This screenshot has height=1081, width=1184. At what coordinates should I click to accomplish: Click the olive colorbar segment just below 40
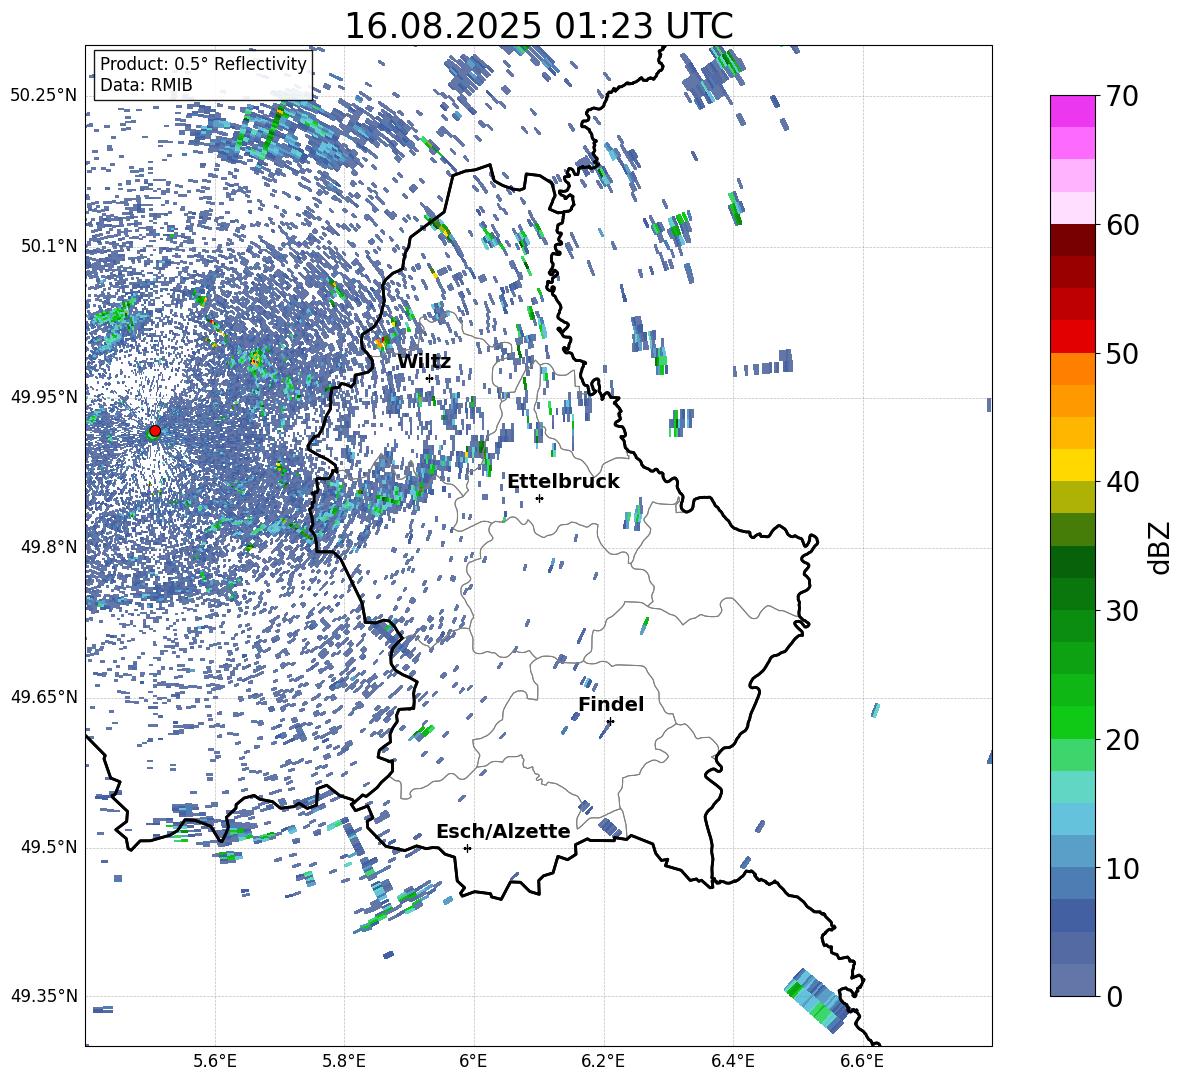(1072, 497)
